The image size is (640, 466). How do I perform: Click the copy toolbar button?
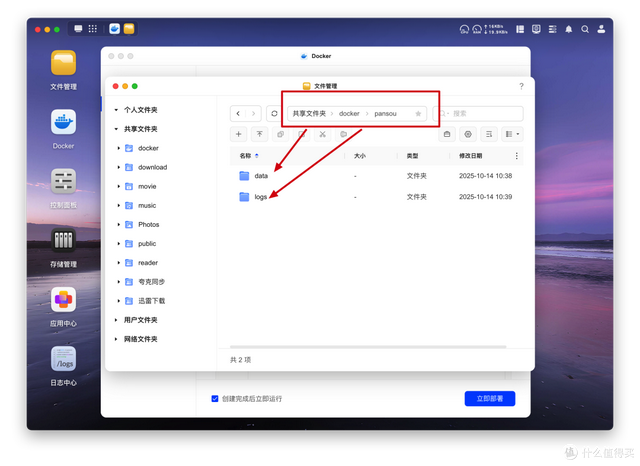(280, 134)
